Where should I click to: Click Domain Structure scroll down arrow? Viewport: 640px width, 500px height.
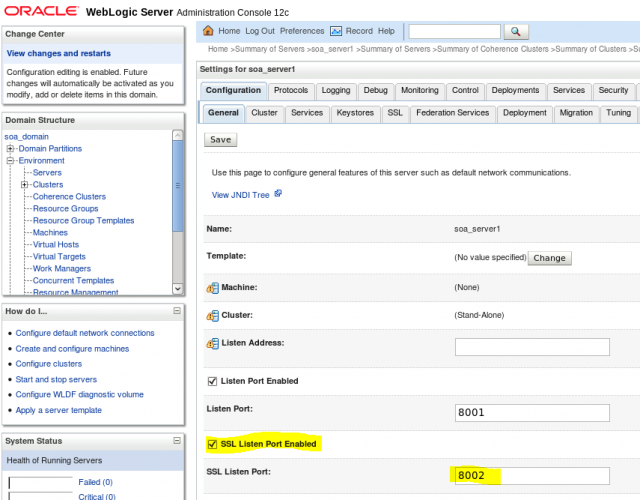(x=178, y=288)
